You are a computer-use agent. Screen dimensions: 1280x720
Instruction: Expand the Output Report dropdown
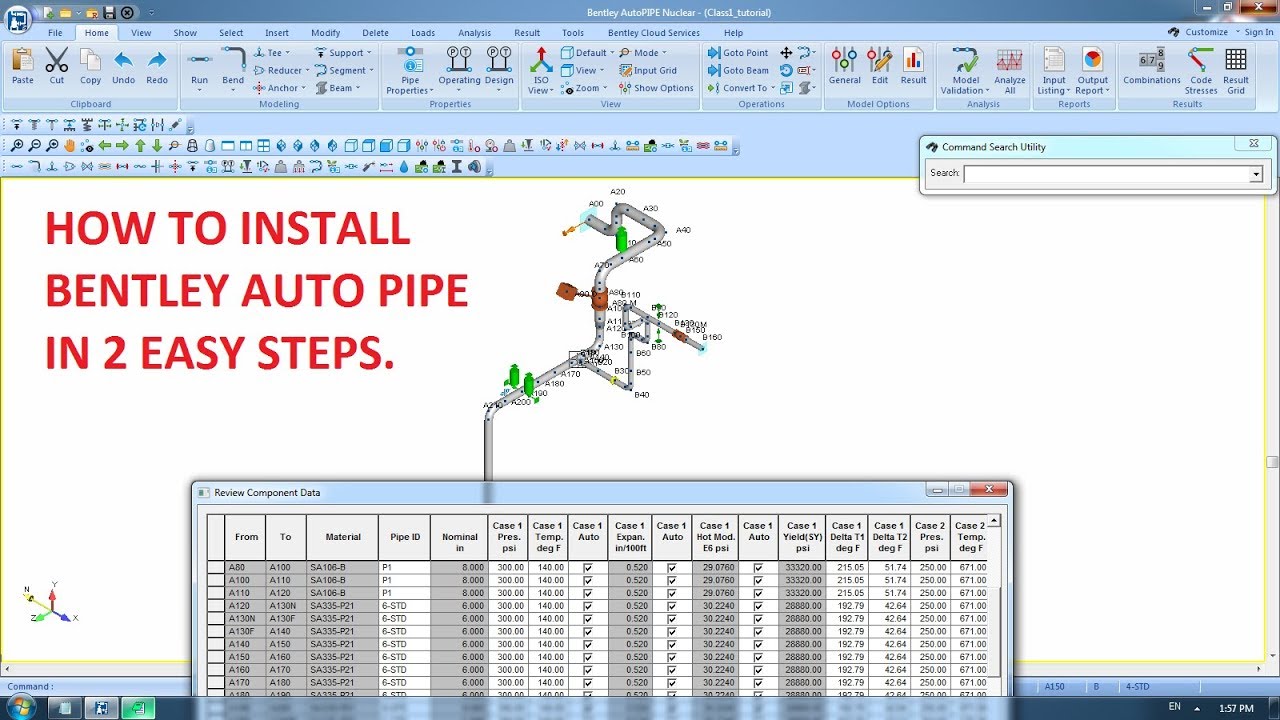pos(1092,70)
